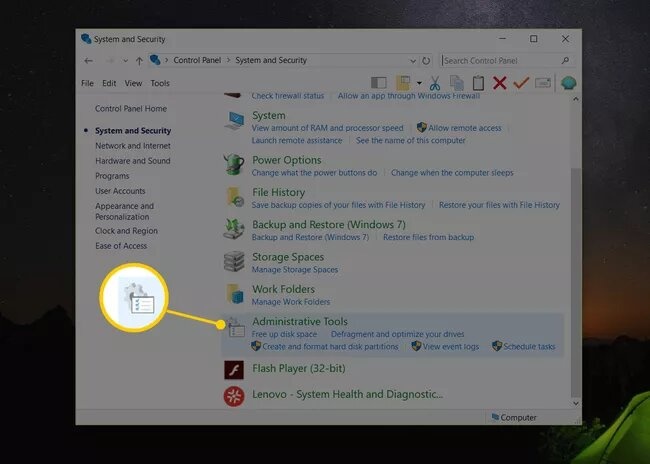Click the Power Options battery icon
This screenshot has width=650, height=464.
[x=234, y=165]
